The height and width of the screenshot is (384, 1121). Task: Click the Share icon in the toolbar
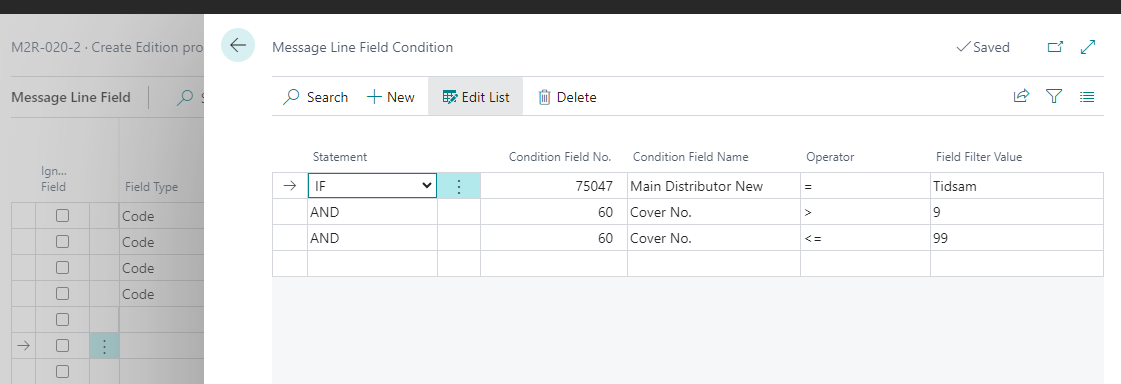pyautogui.click(x=1021, y=96)
